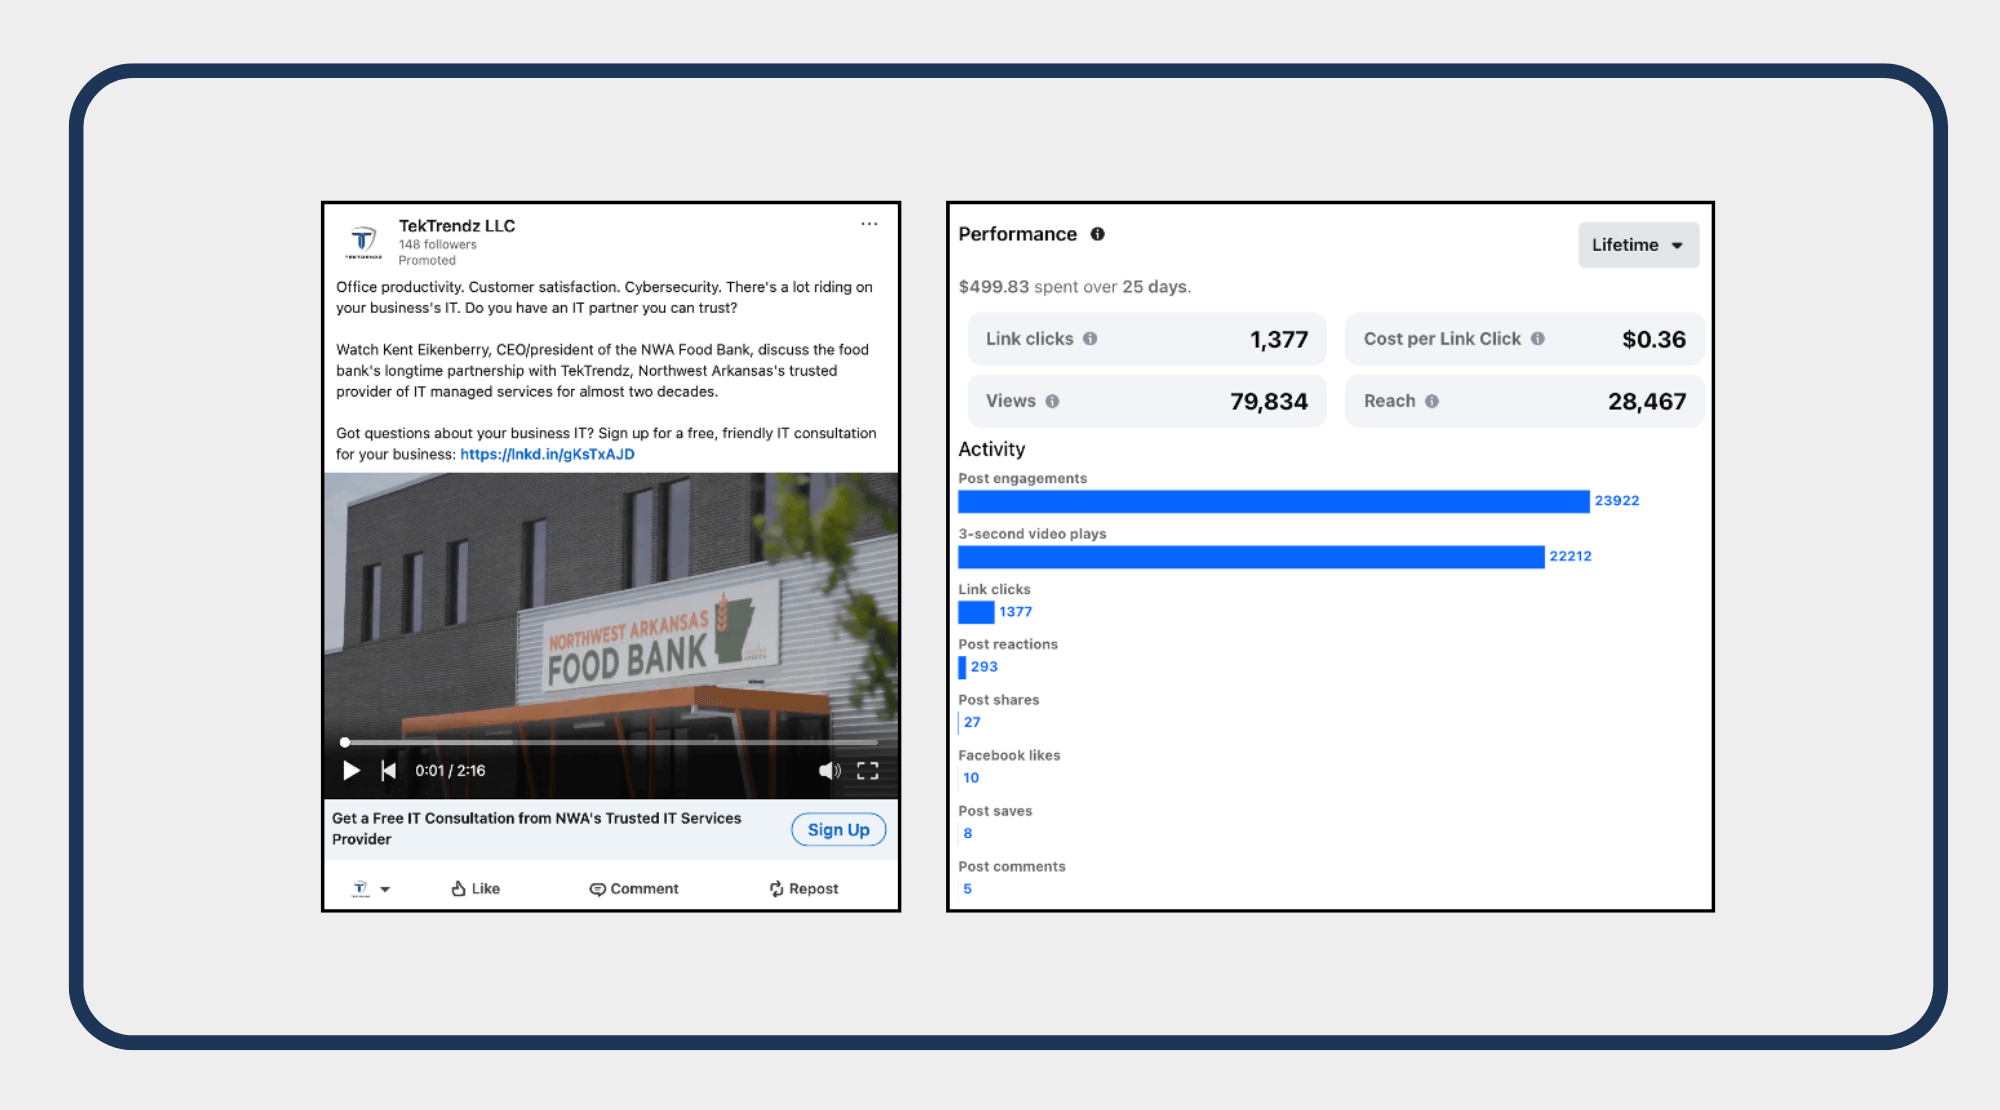Select the Activity section header
This screenshot has width=2000, height=1110.
click(x=991, y=449)
